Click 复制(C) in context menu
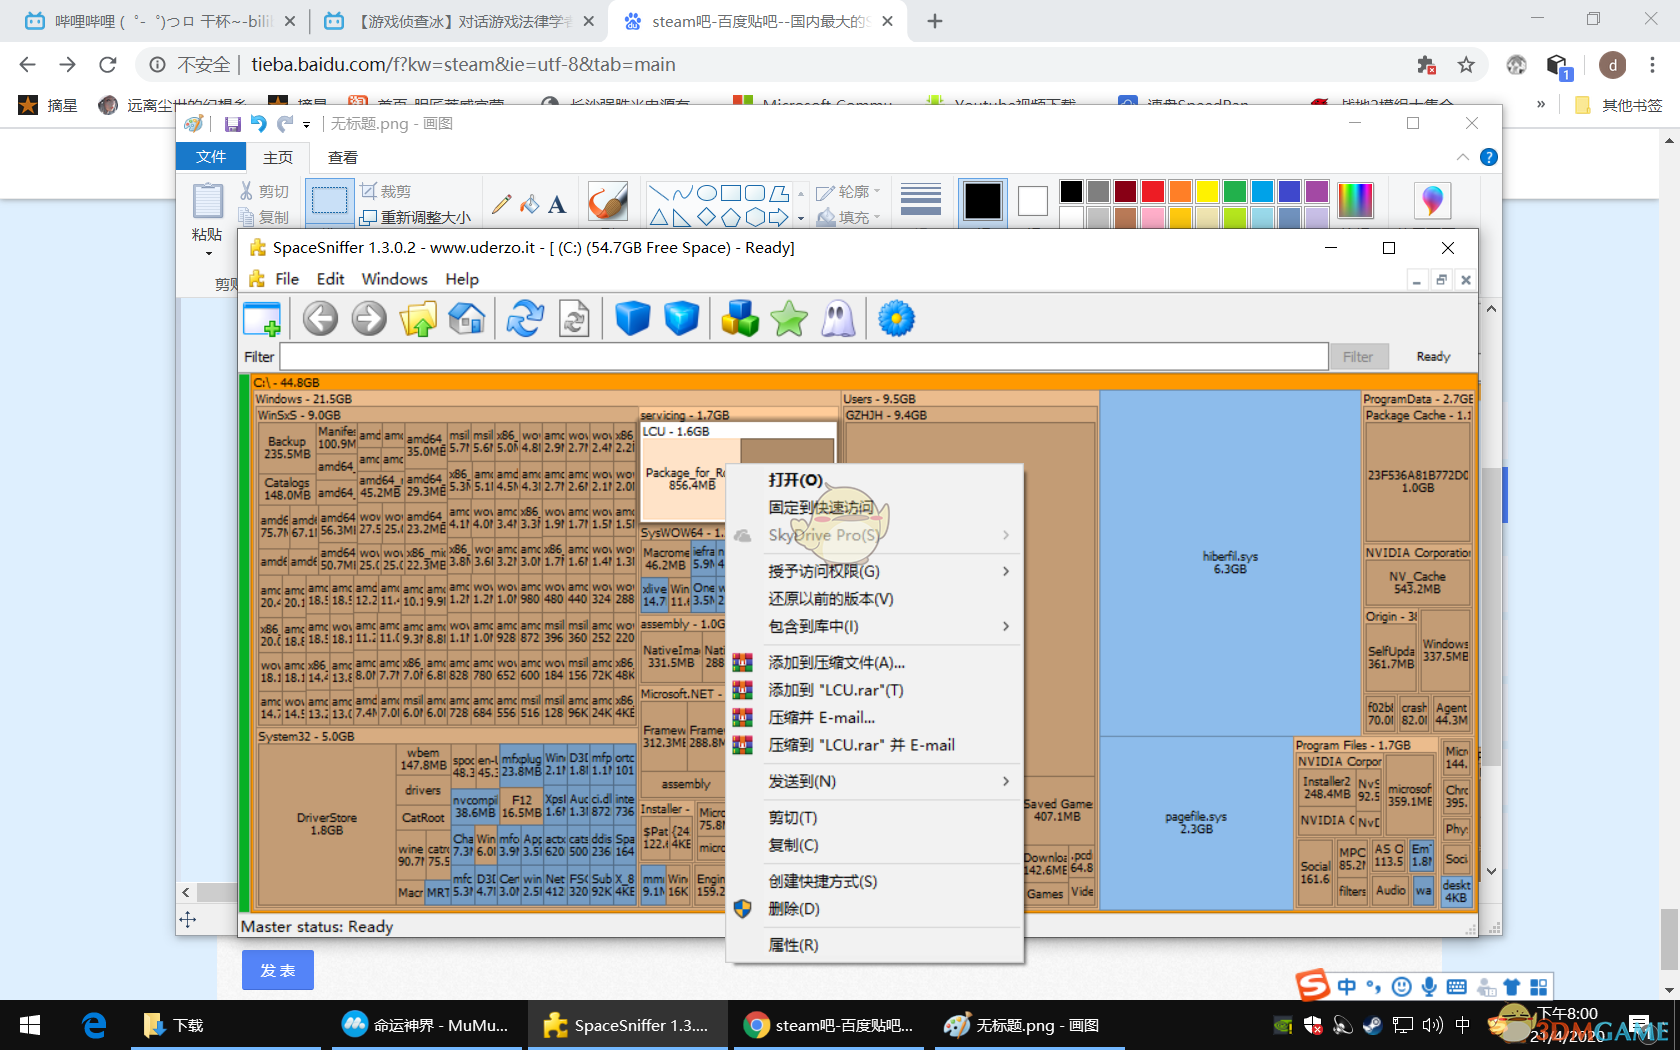This screenshot has height=1050, width=1680. coord(876,845)
